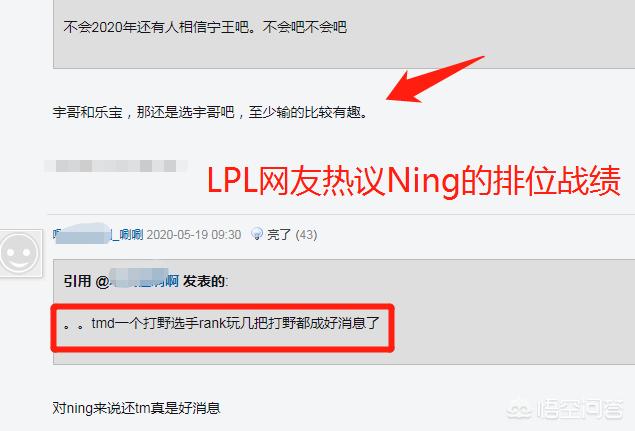Click the bold 发表的 label
Screen dimensions: 635x431
click(205, 281)
